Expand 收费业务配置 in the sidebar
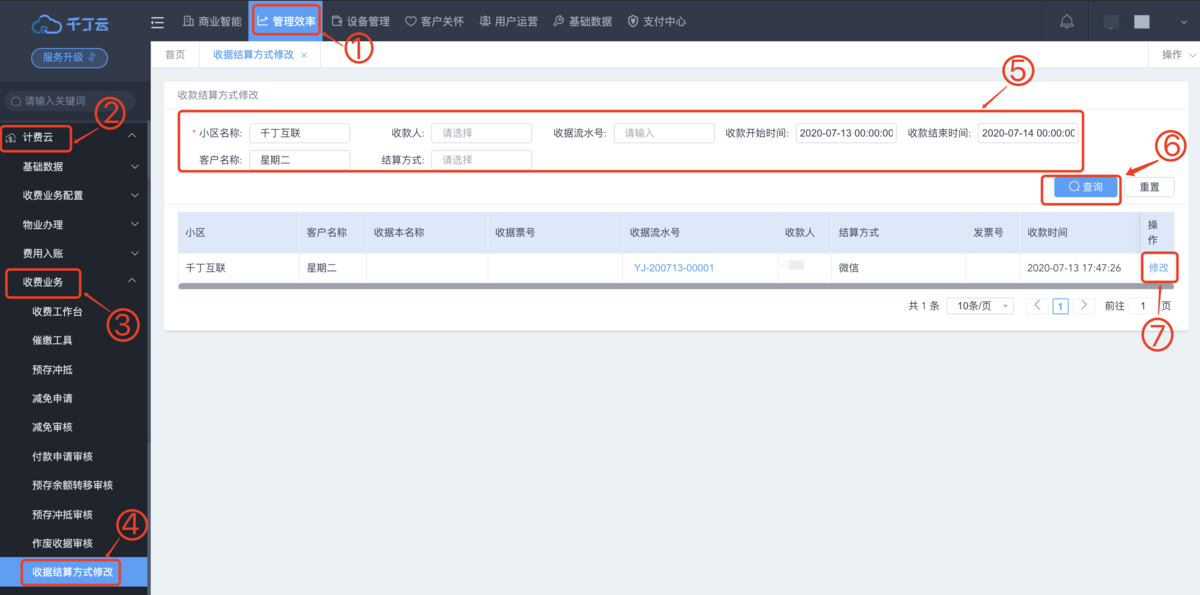Viewport: 1200px width, 595px height. [x=74, y=196]
